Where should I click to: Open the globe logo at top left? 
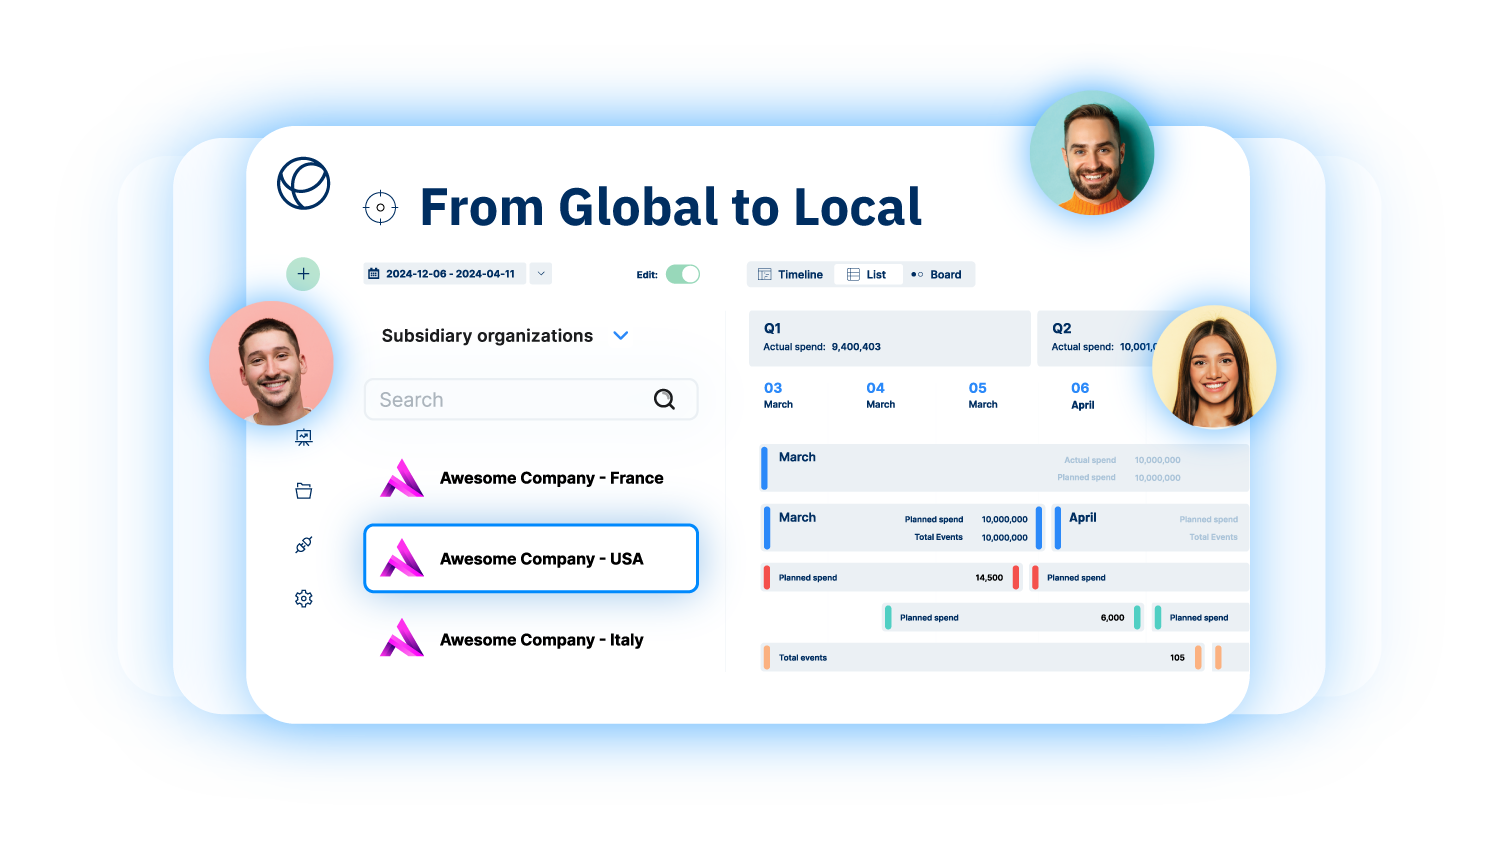(304, 183)
